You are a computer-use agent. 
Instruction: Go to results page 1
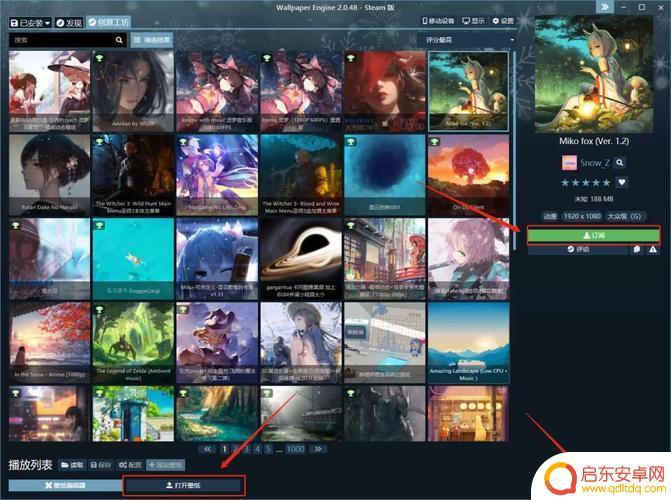point(225,449)
